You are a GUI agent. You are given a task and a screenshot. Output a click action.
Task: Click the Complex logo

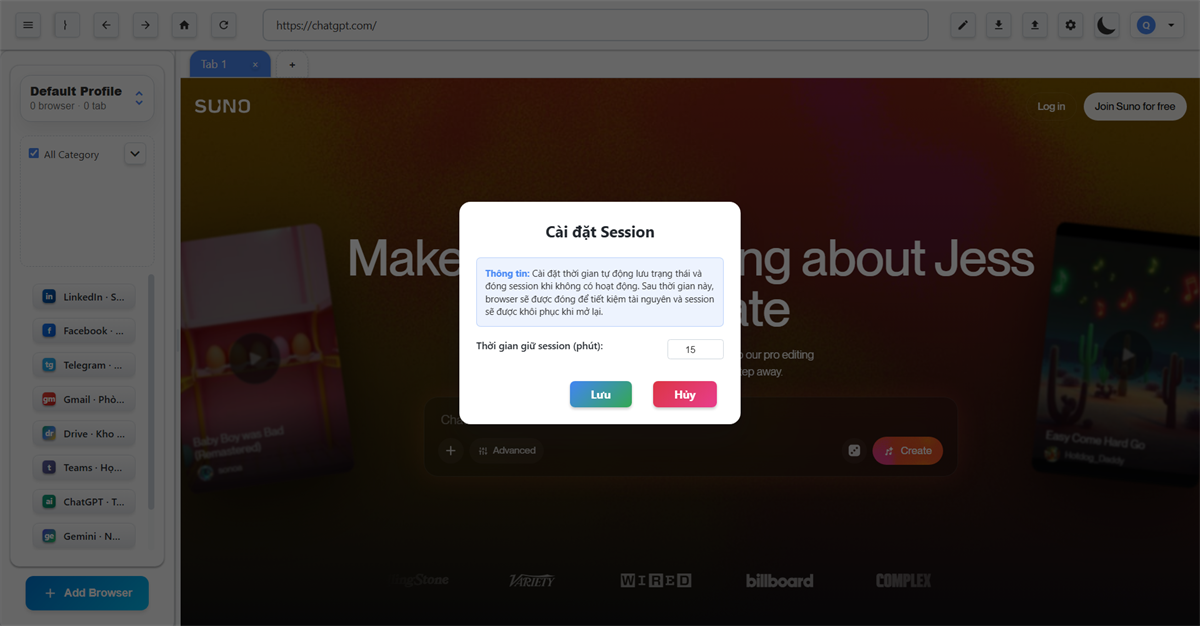903,580
